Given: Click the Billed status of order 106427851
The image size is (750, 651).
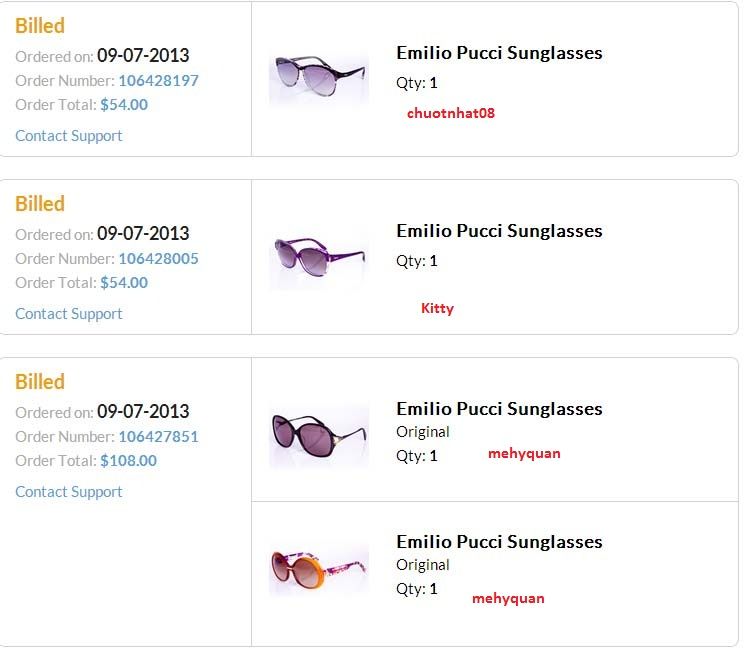Looking at the screenshot, I should tap(40, 382).
